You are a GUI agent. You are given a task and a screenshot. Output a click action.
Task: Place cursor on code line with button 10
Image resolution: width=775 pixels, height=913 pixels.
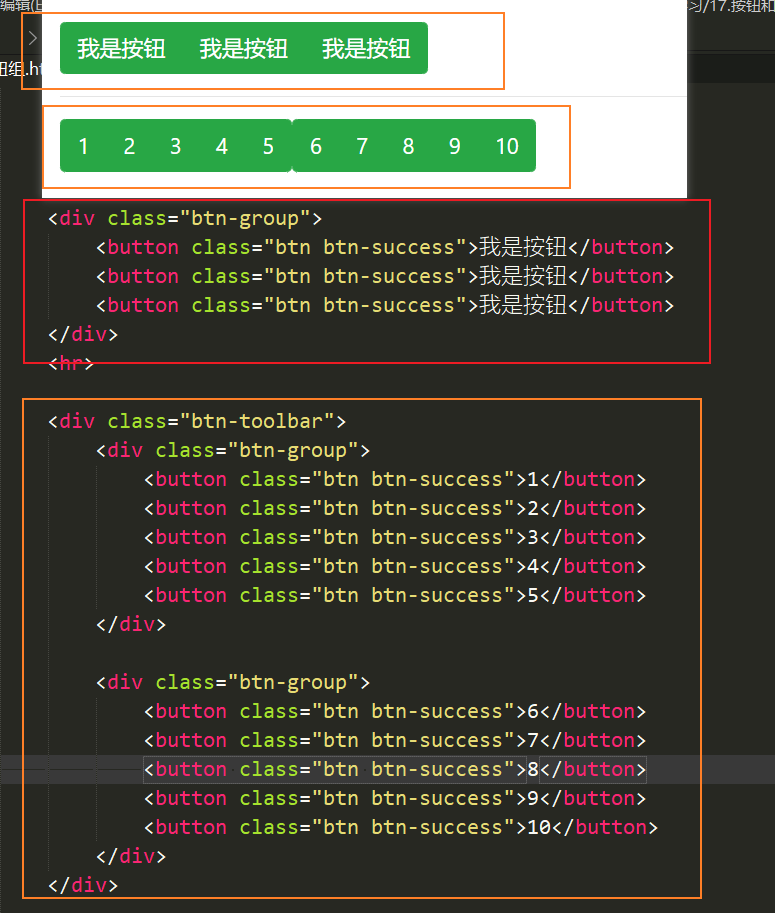click(401, 827)
